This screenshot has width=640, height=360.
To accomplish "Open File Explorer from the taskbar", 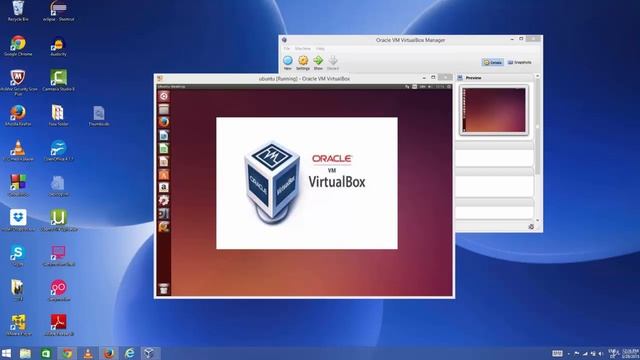I will pyautogui.click(x=25, y=353).
